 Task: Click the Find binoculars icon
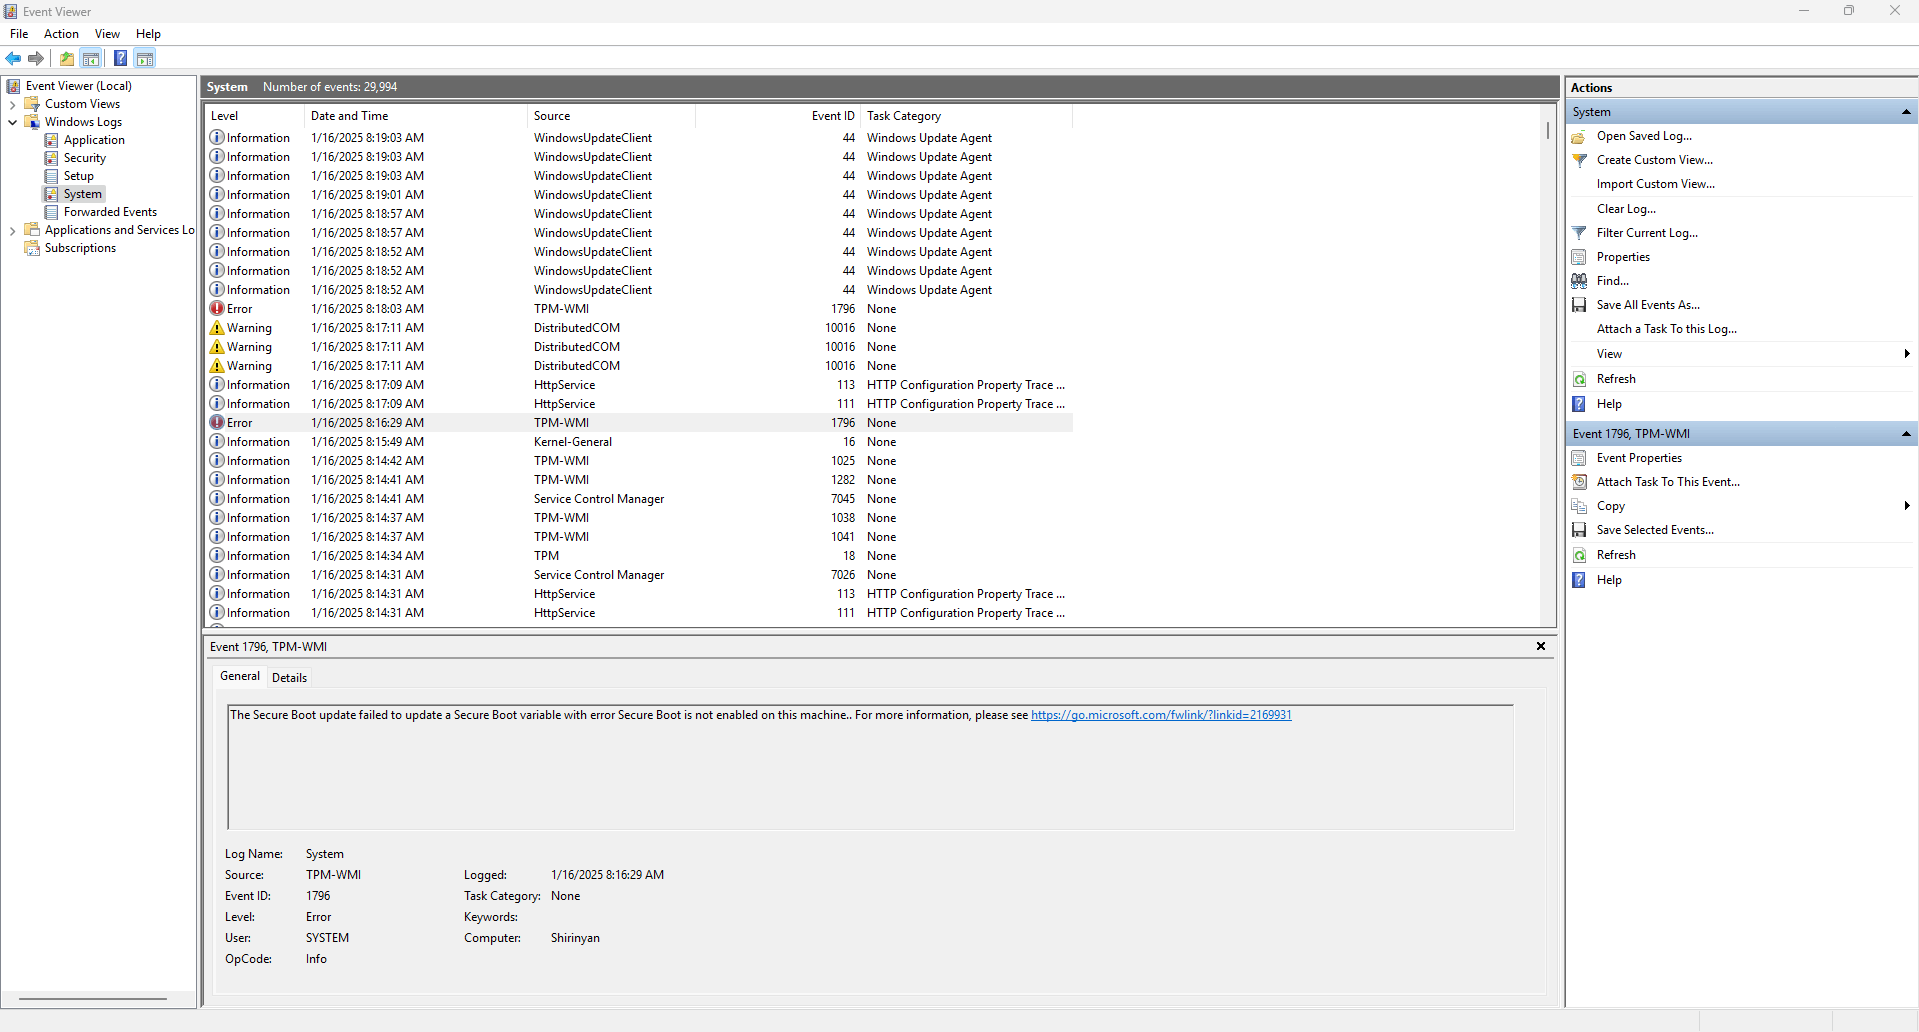pyautogui.click(x=1579, y=281)
